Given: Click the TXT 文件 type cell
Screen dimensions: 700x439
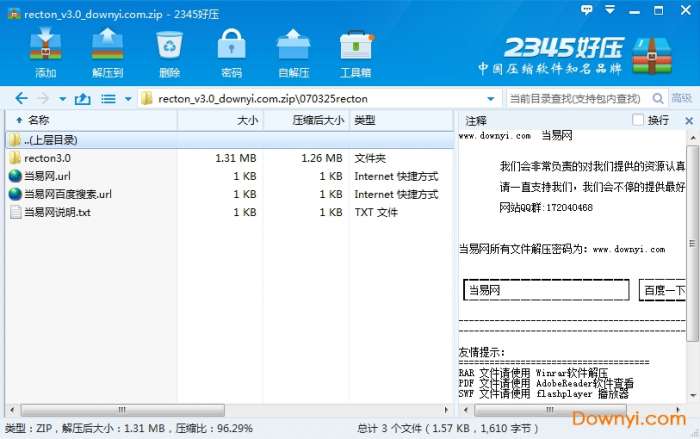Looking at the screenshot, I should (x=376, y=212).
